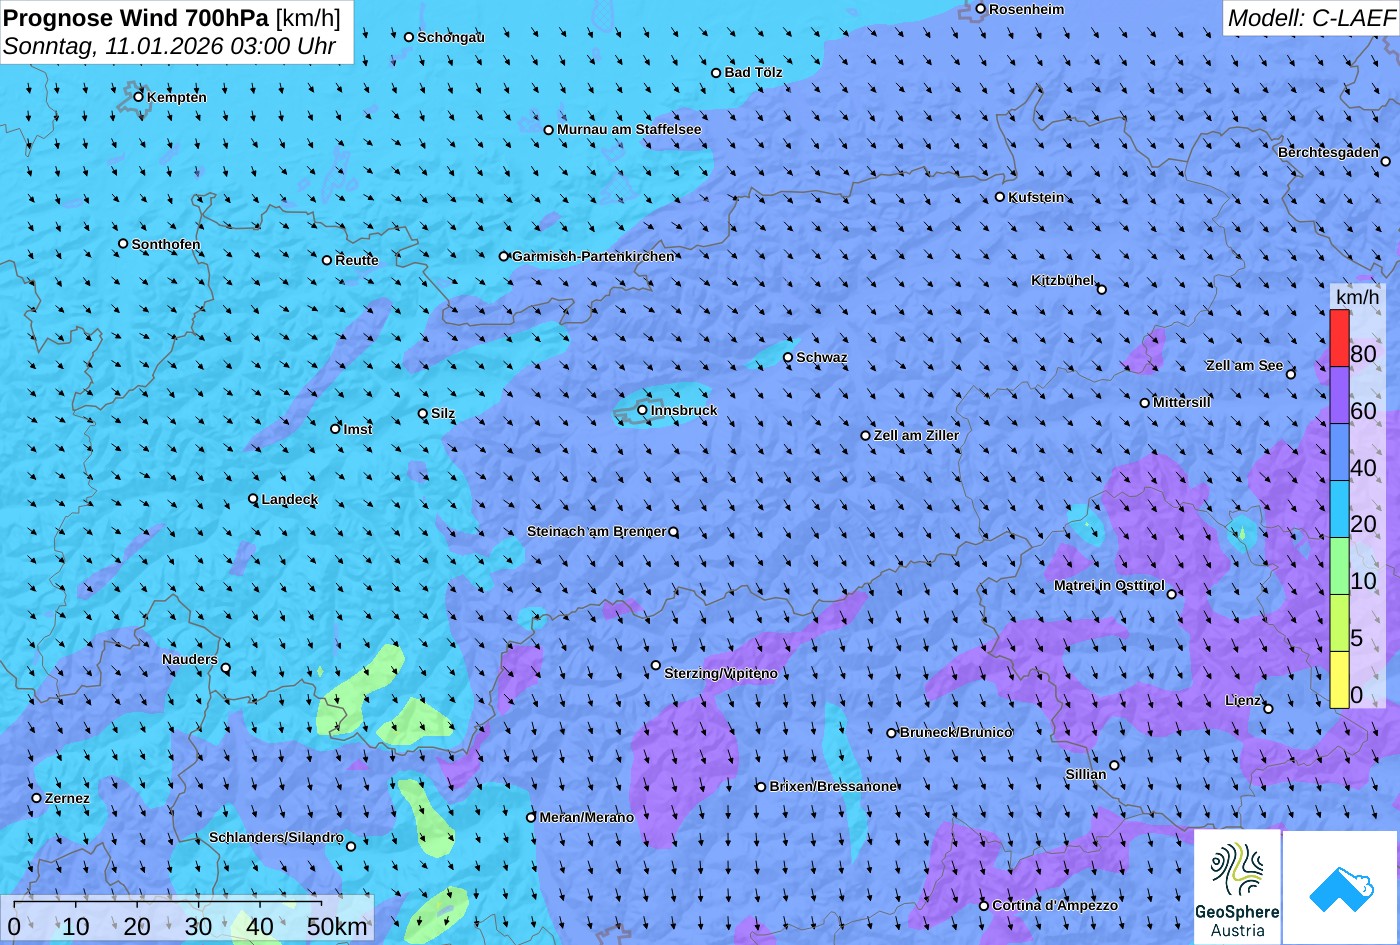Select the Zernez marker dot
1400x945 pixels.
tap(37, 798)
